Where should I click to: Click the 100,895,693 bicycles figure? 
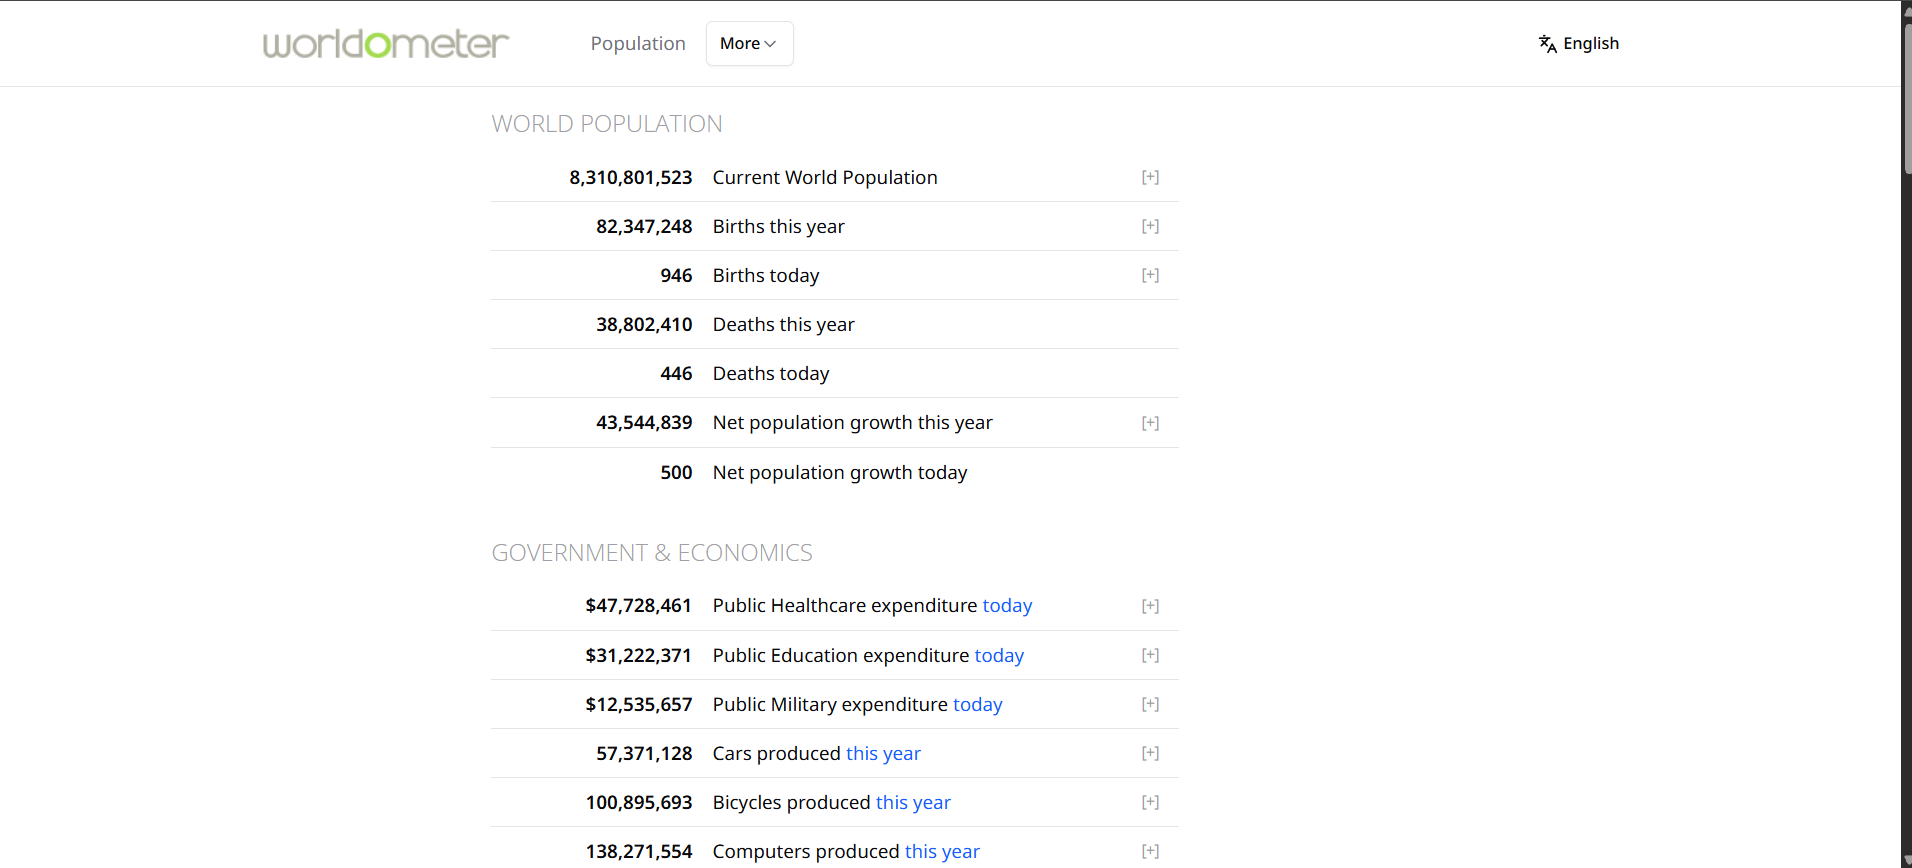[x=639, y=802]
